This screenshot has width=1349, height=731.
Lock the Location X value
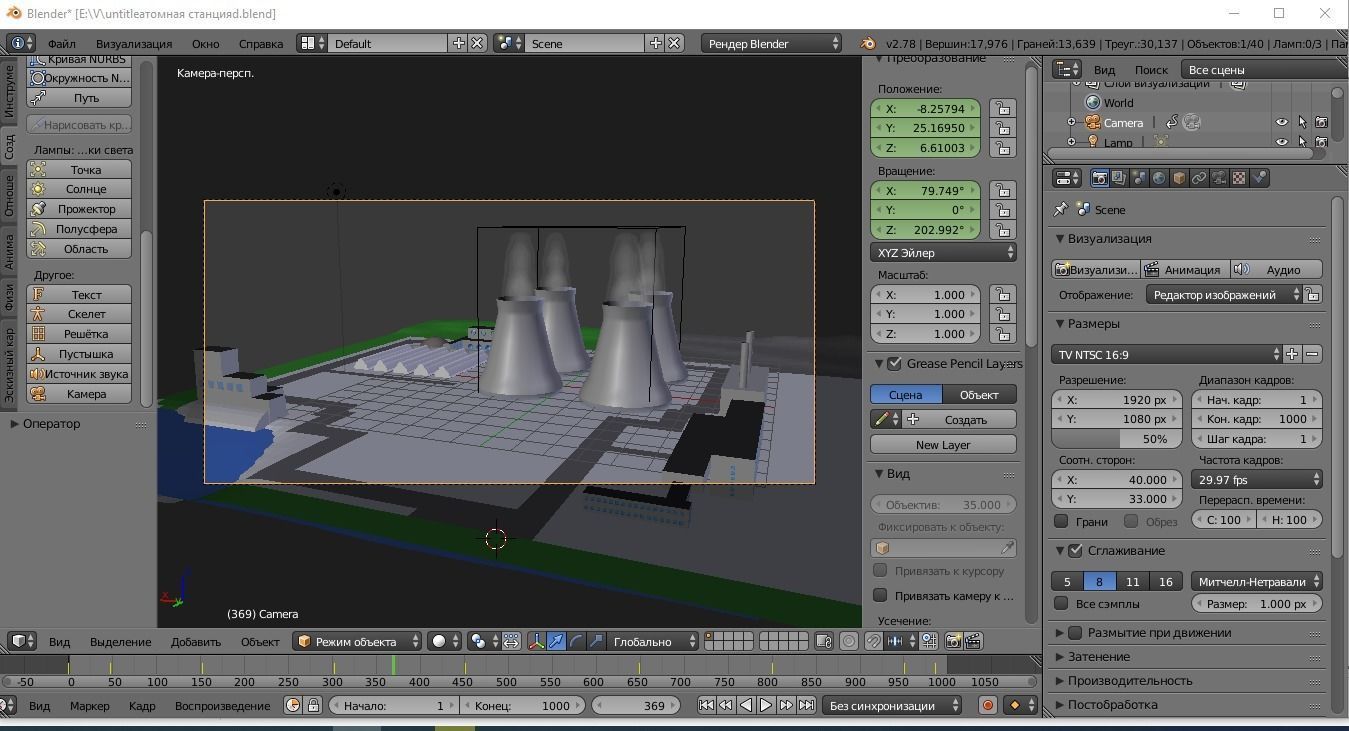click(x=1002, y=108)
